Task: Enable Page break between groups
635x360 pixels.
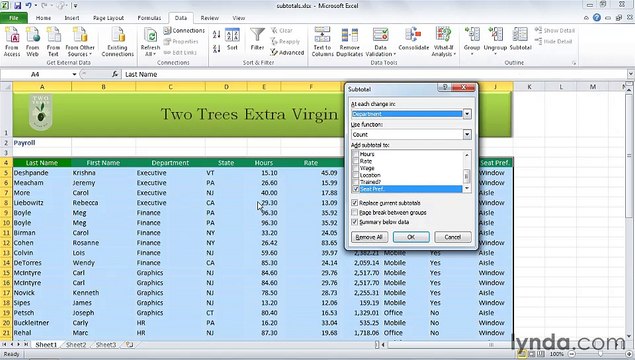Action: click(354, 212)
